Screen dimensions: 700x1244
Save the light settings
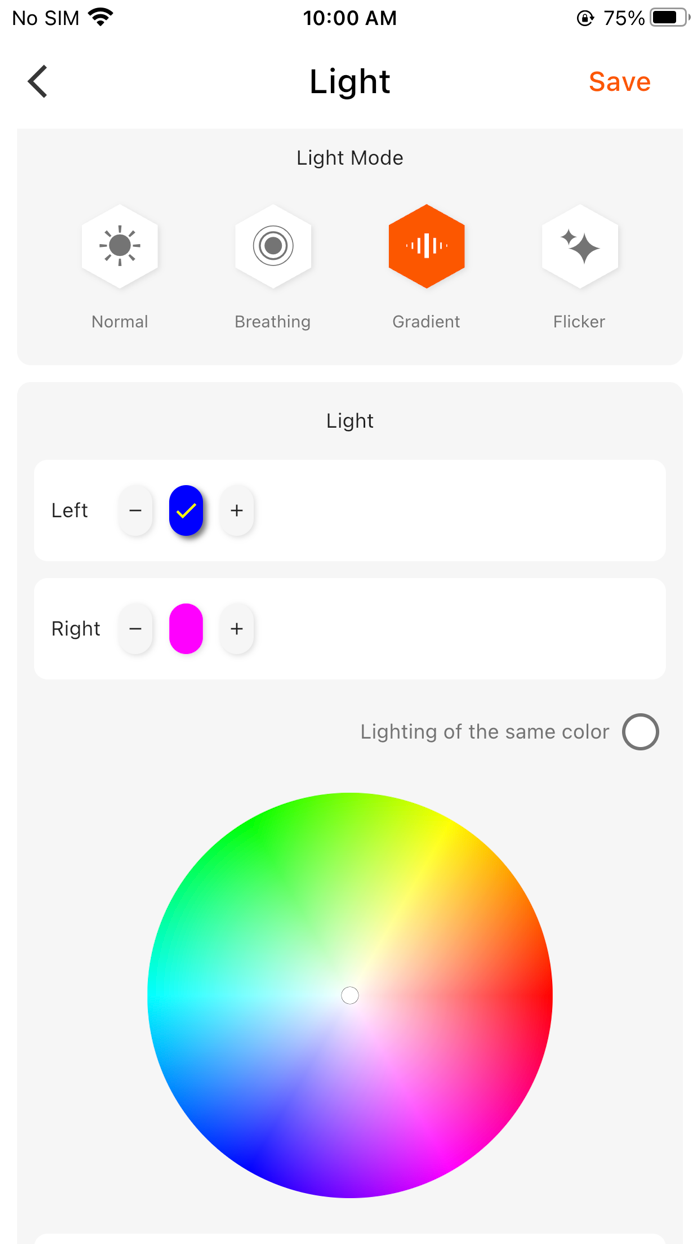pos(619,82)
